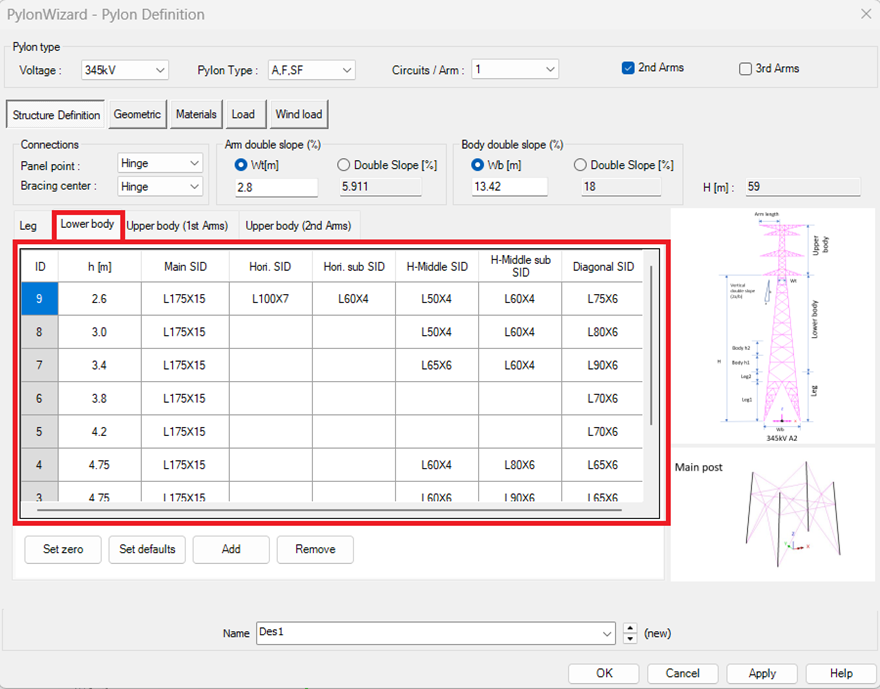The width and height of the screenshot is (880, 689).
Task: Select Arm Double Slope [%] radio button
Action: [x=344, y=165]
